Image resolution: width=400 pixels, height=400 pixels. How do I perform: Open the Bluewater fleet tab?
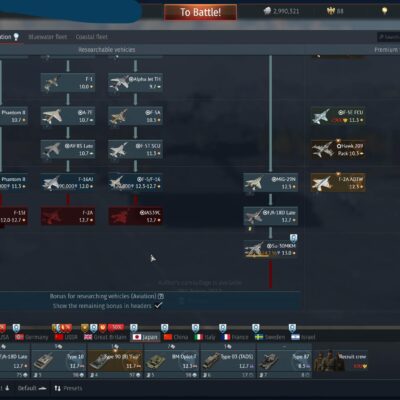[48, 37]
